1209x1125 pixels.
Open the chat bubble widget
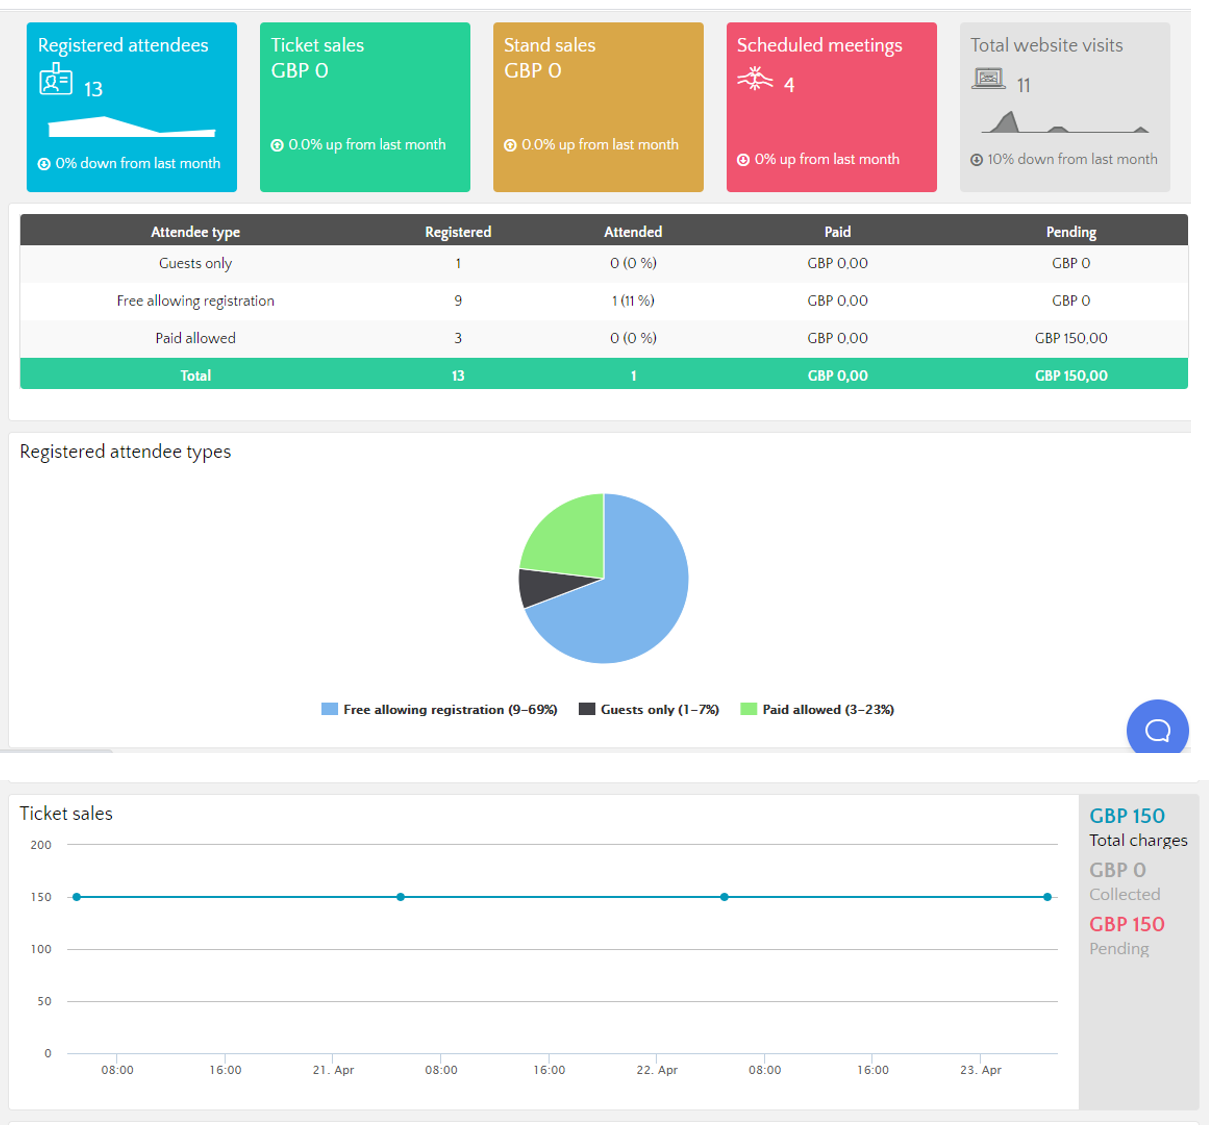click(x=1157, y=730)
